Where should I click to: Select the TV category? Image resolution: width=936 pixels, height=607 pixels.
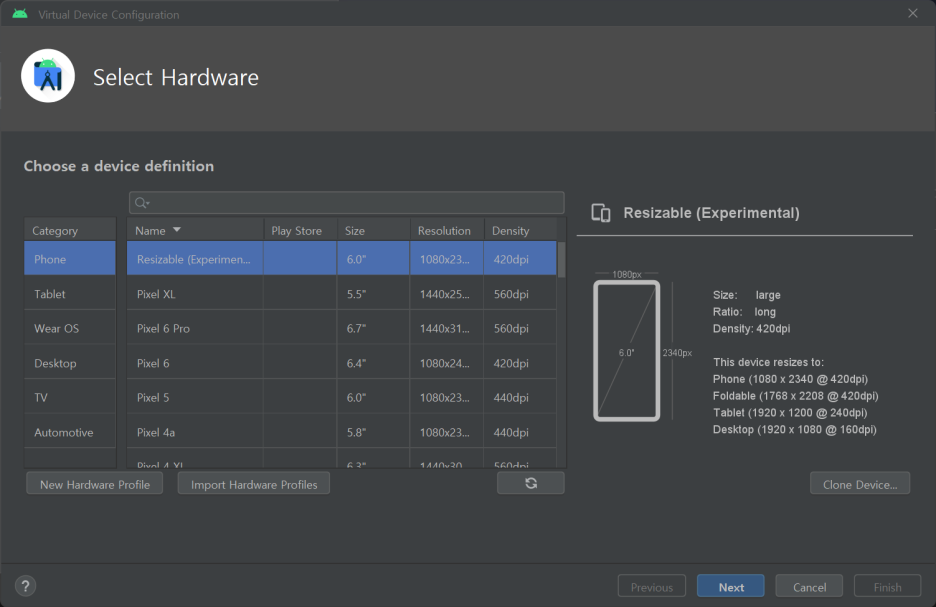coord(70,398)
